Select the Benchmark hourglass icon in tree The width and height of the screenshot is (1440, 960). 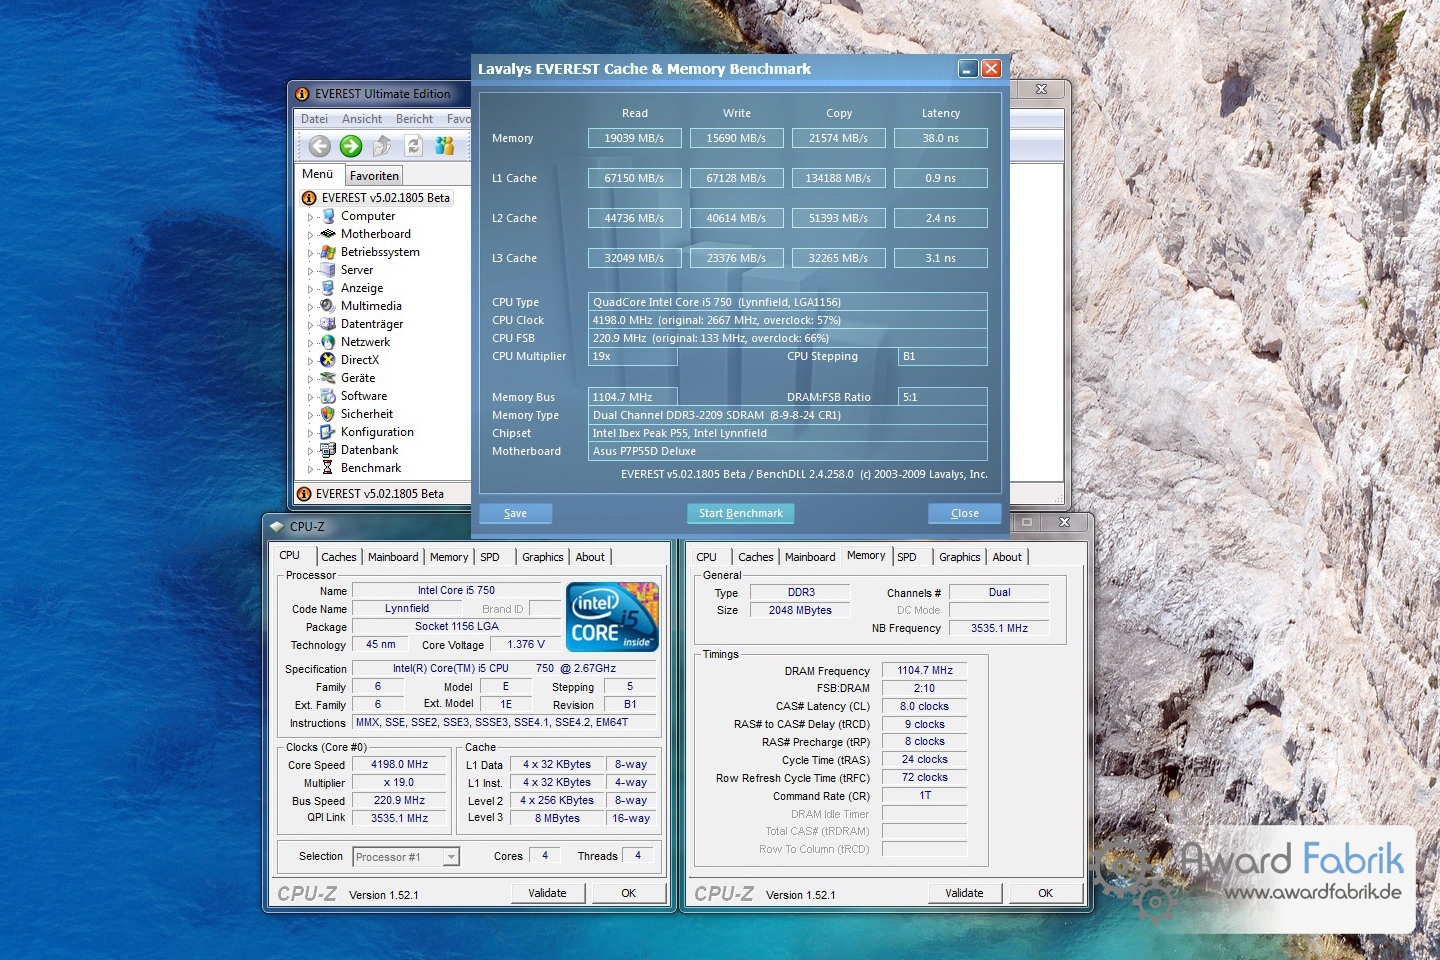[327, 468]
